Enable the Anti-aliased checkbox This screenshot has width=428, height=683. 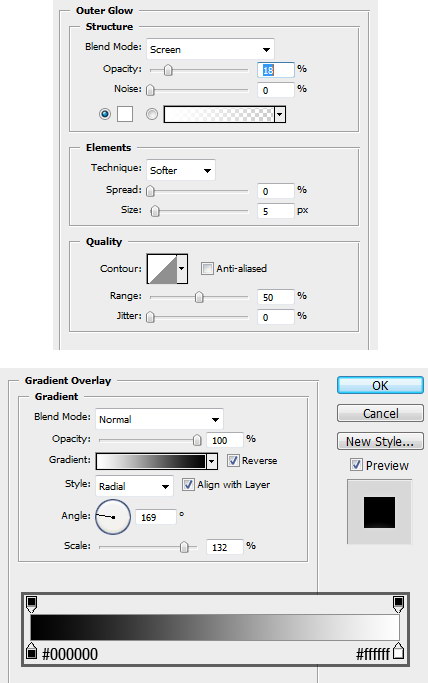pyautogui.click(x=207, y=268)
